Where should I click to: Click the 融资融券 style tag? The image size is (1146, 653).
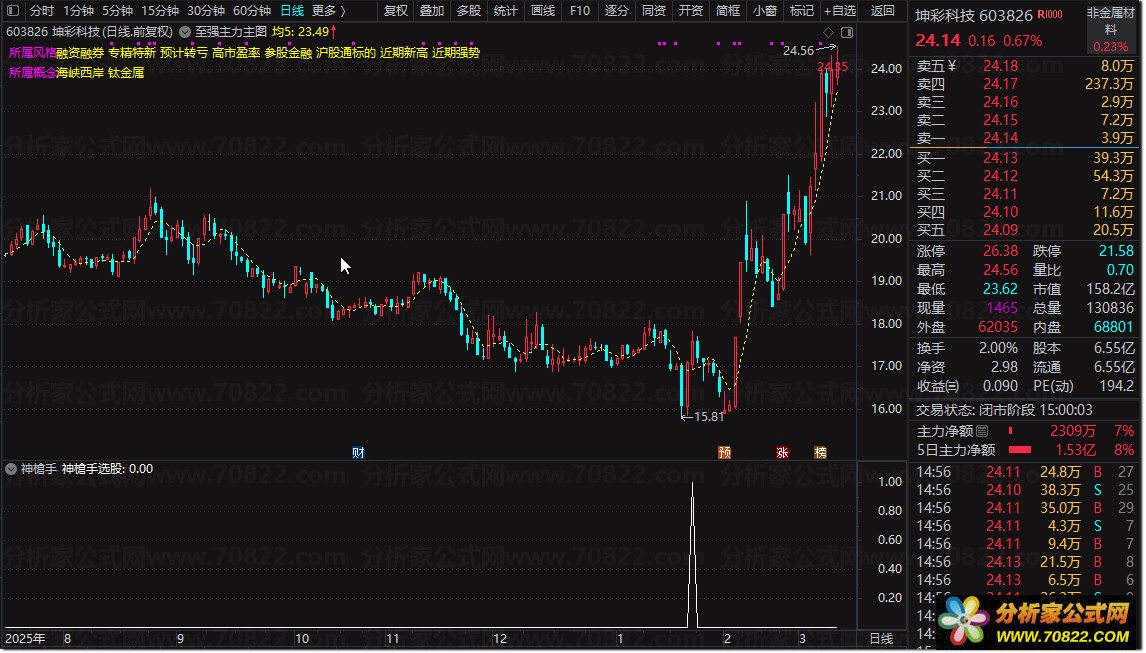pos(80,53)
